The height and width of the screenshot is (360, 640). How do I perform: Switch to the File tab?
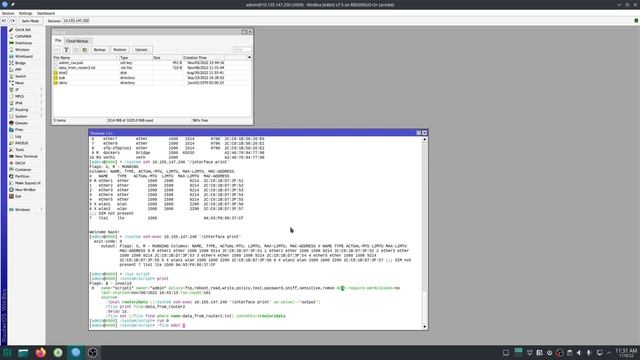point(58,40)
